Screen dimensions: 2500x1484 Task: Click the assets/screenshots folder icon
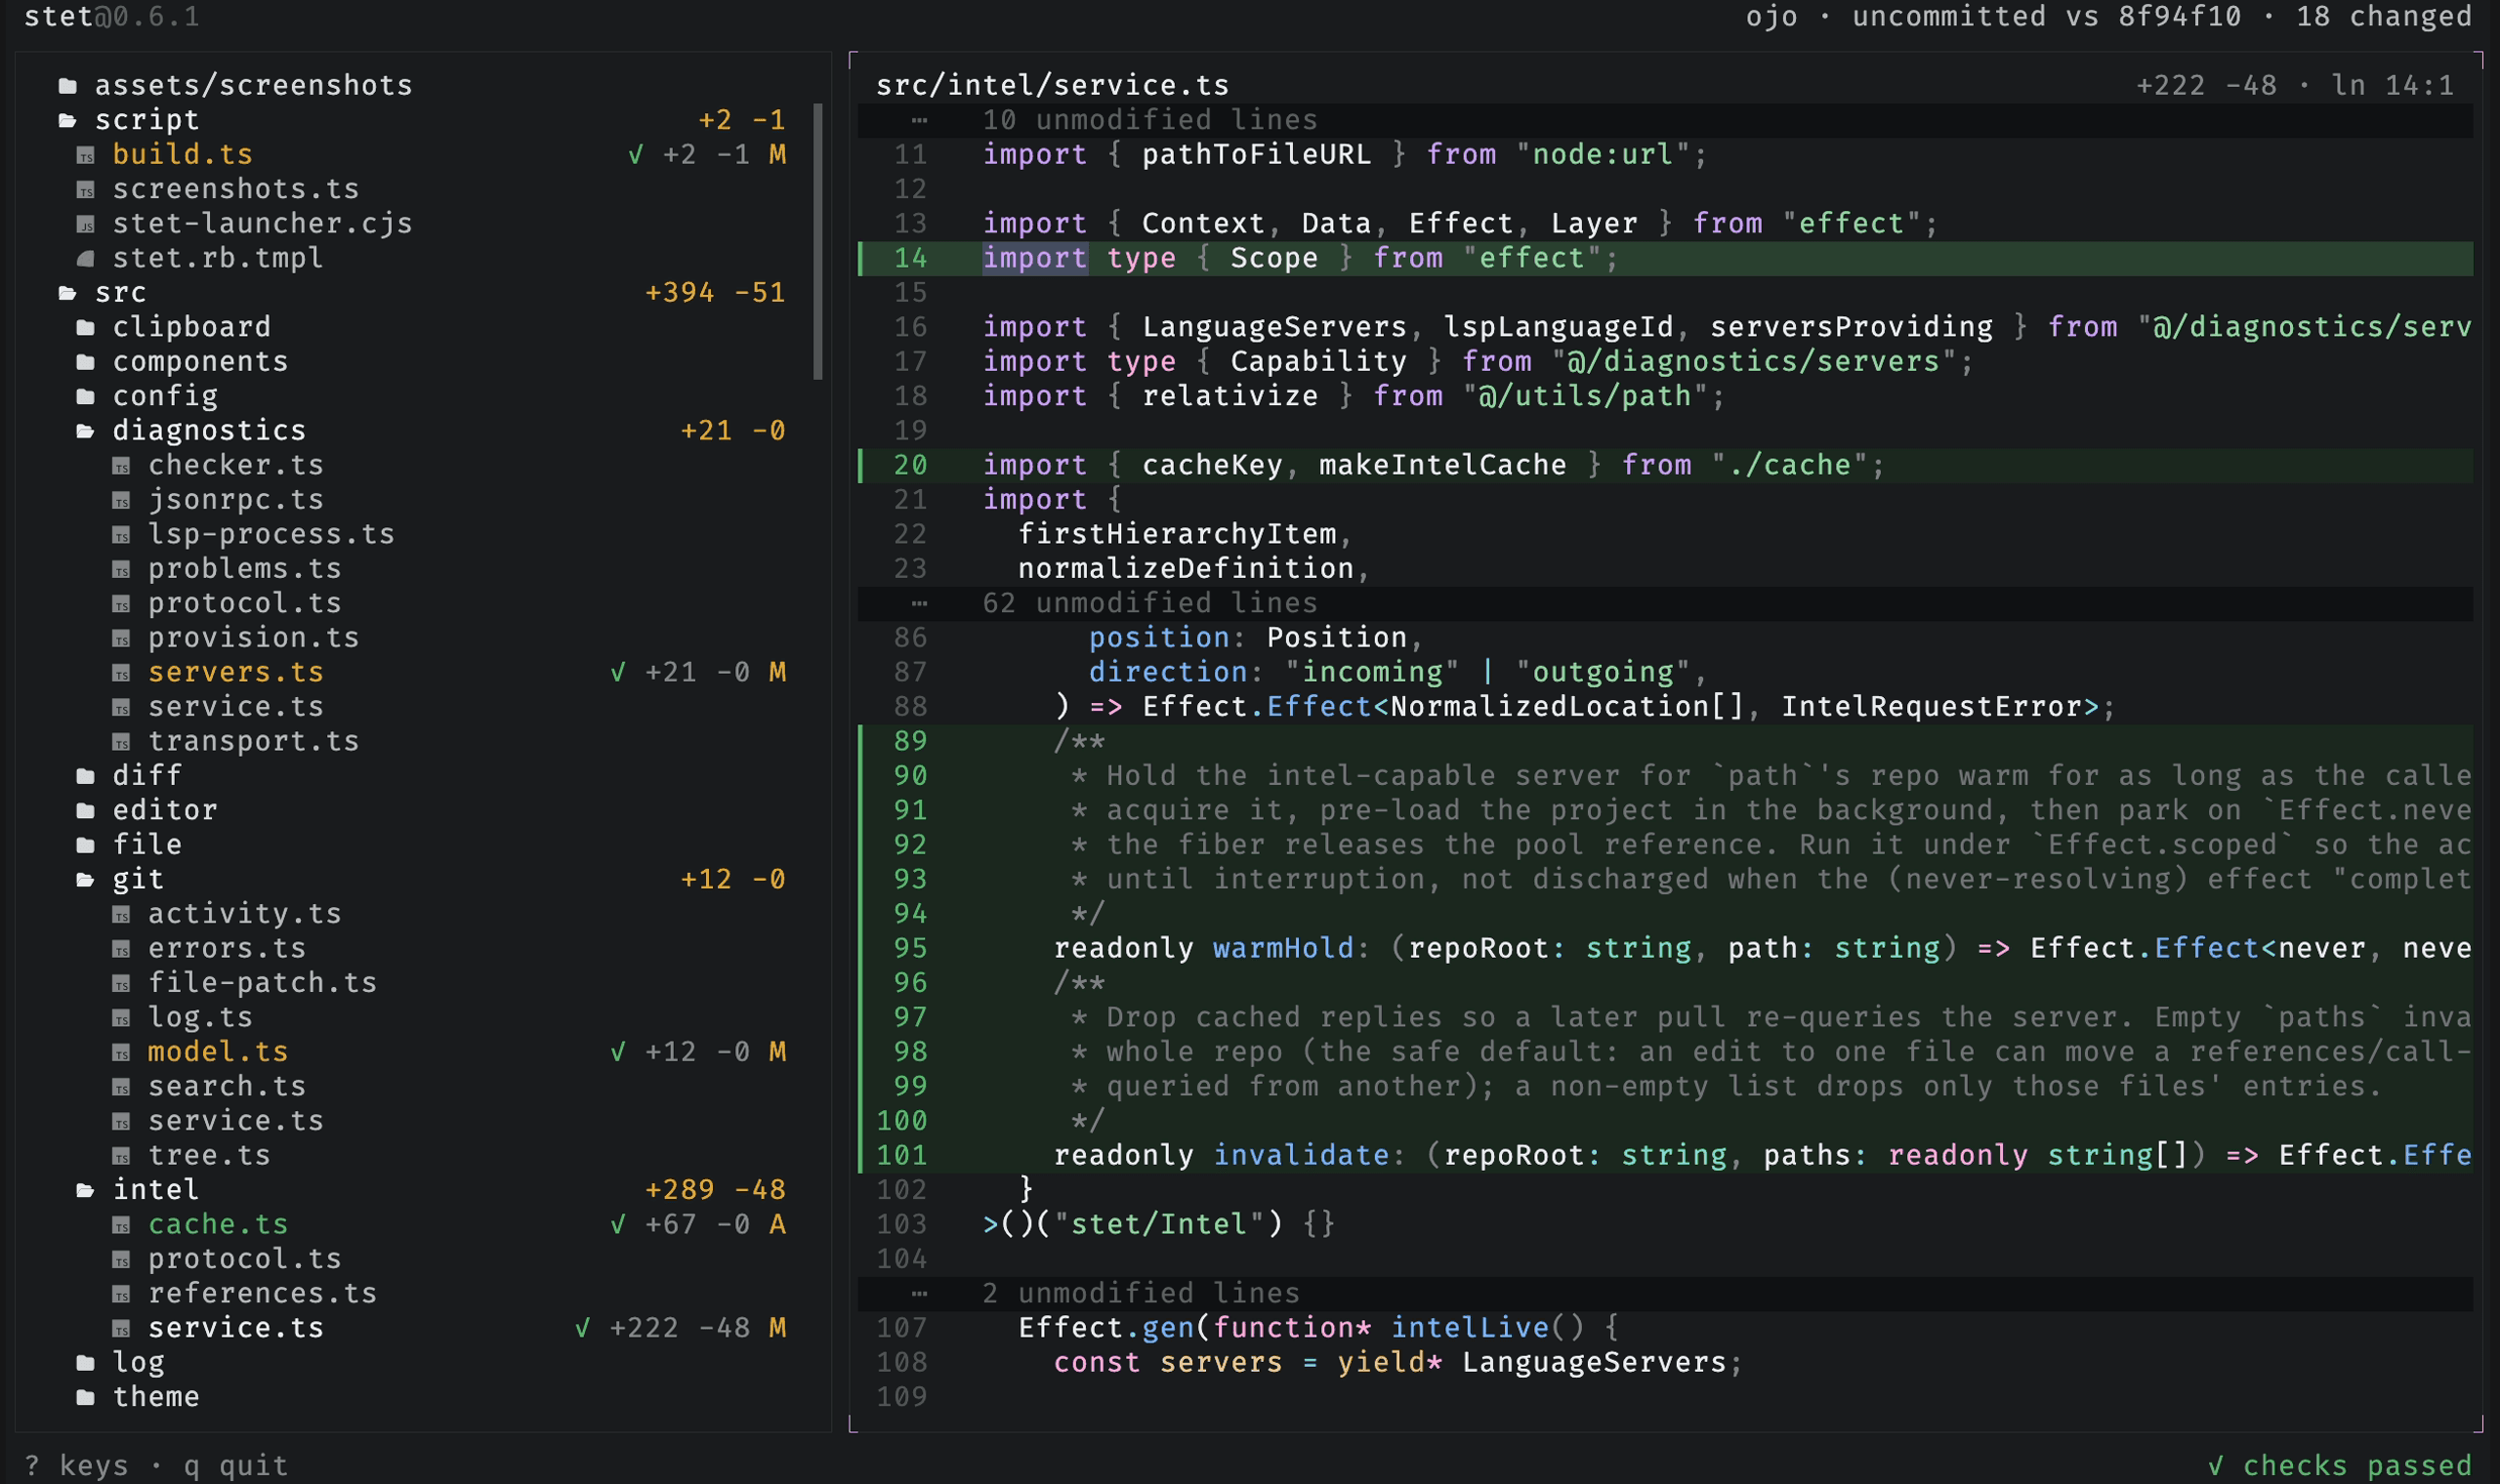pos(68,86)
